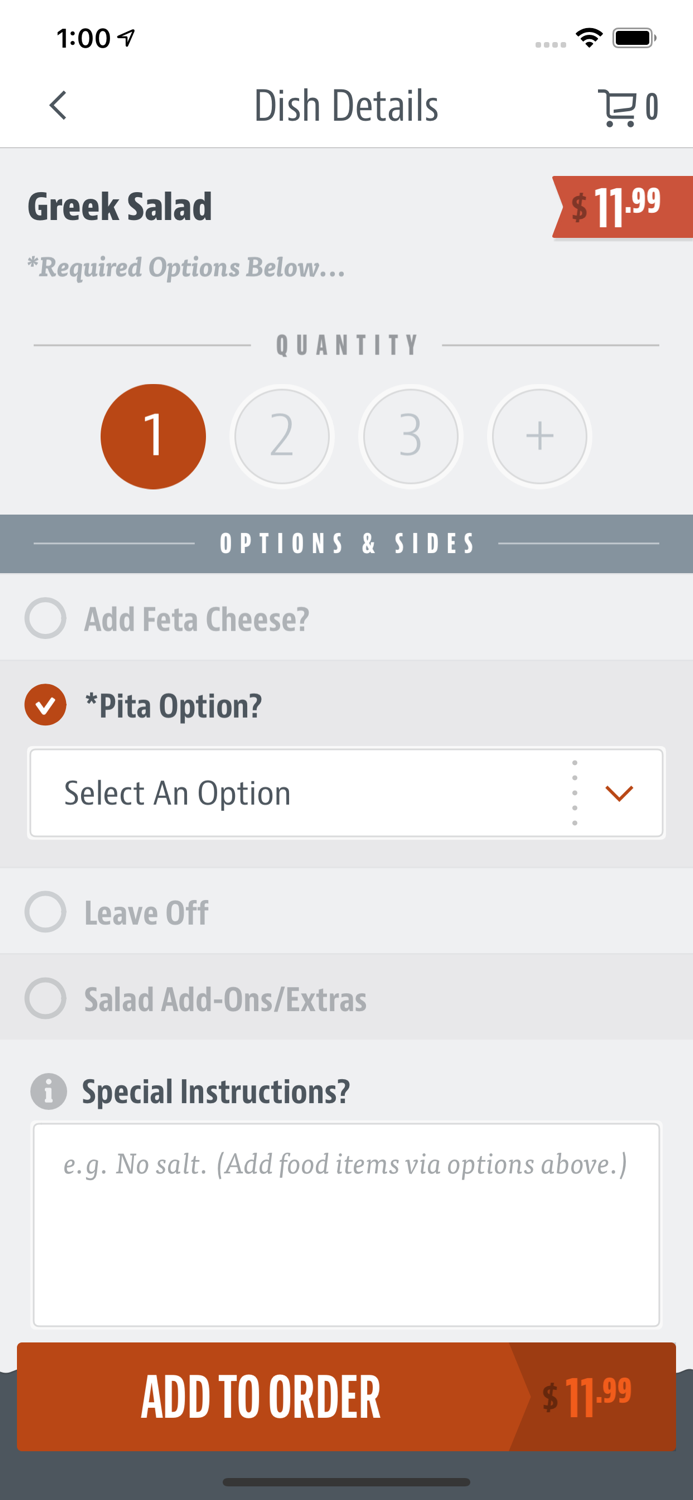Open the Select An Option dropdown
Image resolution: width=693 pixels, height=1500 pixels.
(300, 793)
